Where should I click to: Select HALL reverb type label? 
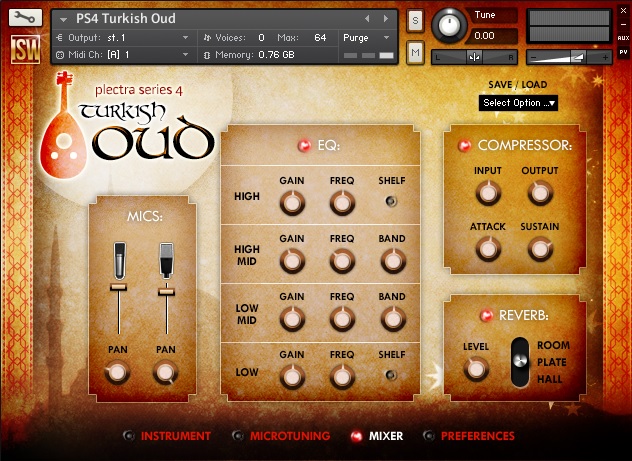(x=549, y=379)
